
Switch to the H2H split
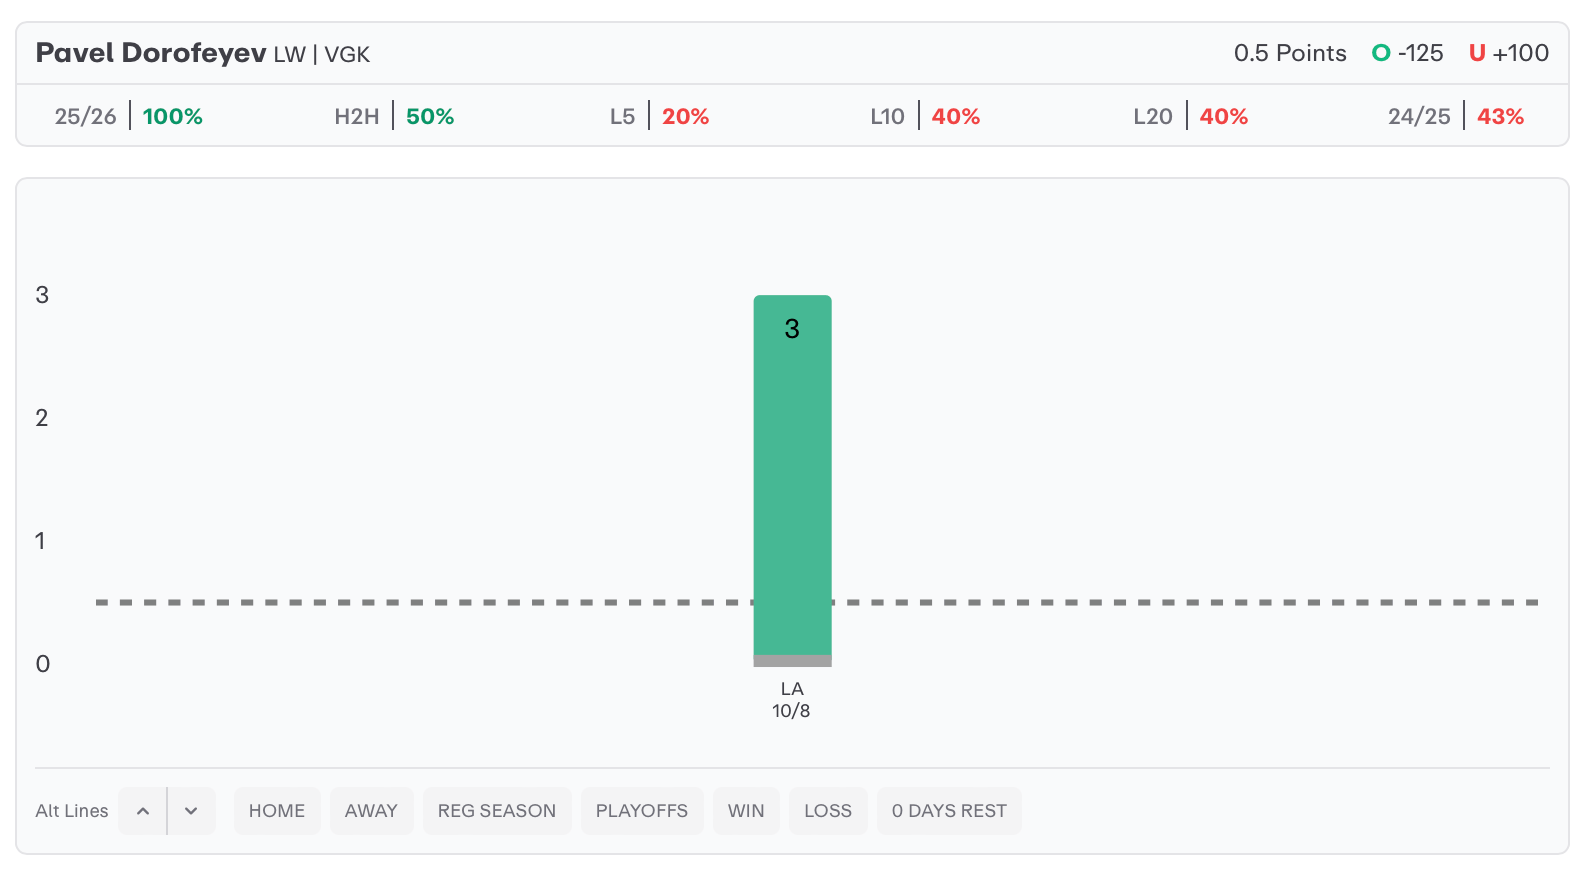tap(394, 116)
